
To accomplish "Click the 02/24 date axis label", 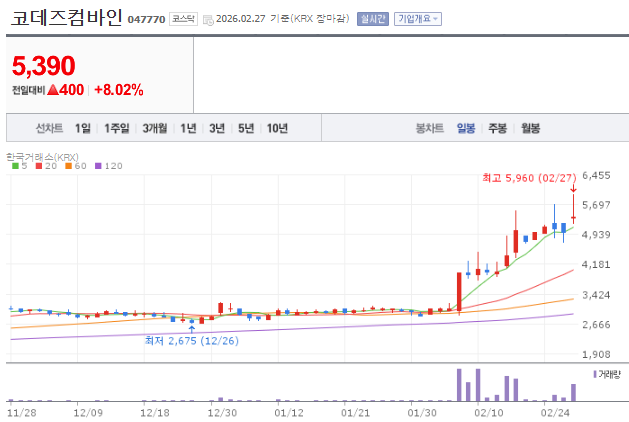I will 555,413.
